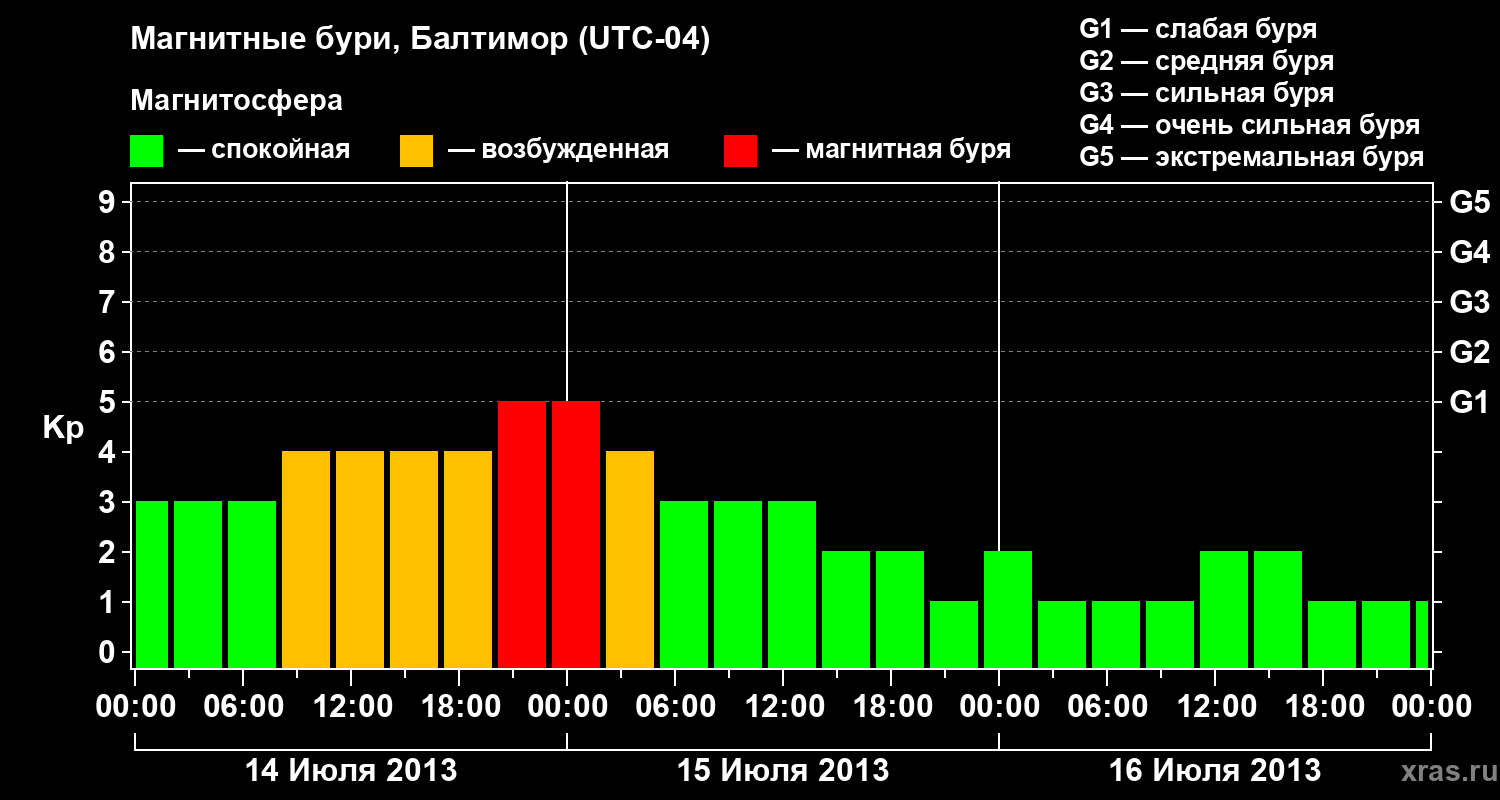The height and width of the screenshot is (800, 1500).
Task: Select legend line G5 — экстремальная буря
Action: [x=1252, y=157]
